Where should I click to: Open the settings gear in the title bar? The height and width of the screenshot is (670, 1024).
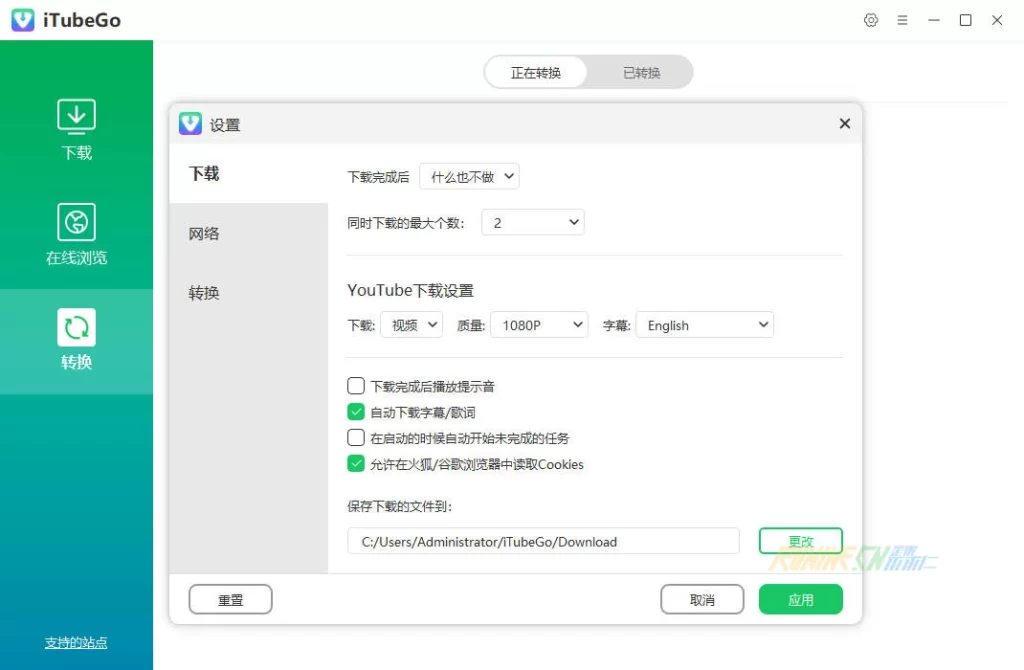pyautogui.click(x=871, y=20)
